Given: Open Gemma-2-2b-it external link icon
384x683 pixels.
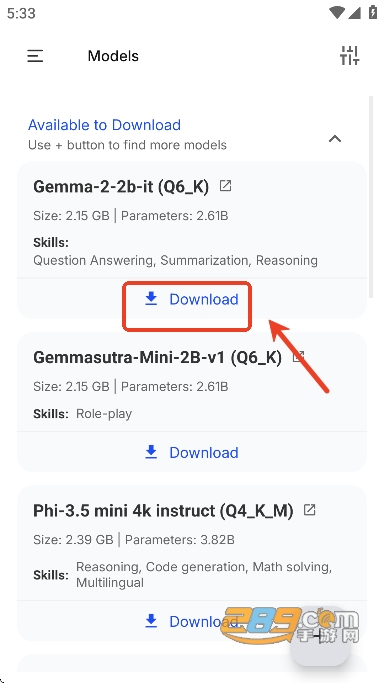Looking at the screenshot, I should click(225, 186).
